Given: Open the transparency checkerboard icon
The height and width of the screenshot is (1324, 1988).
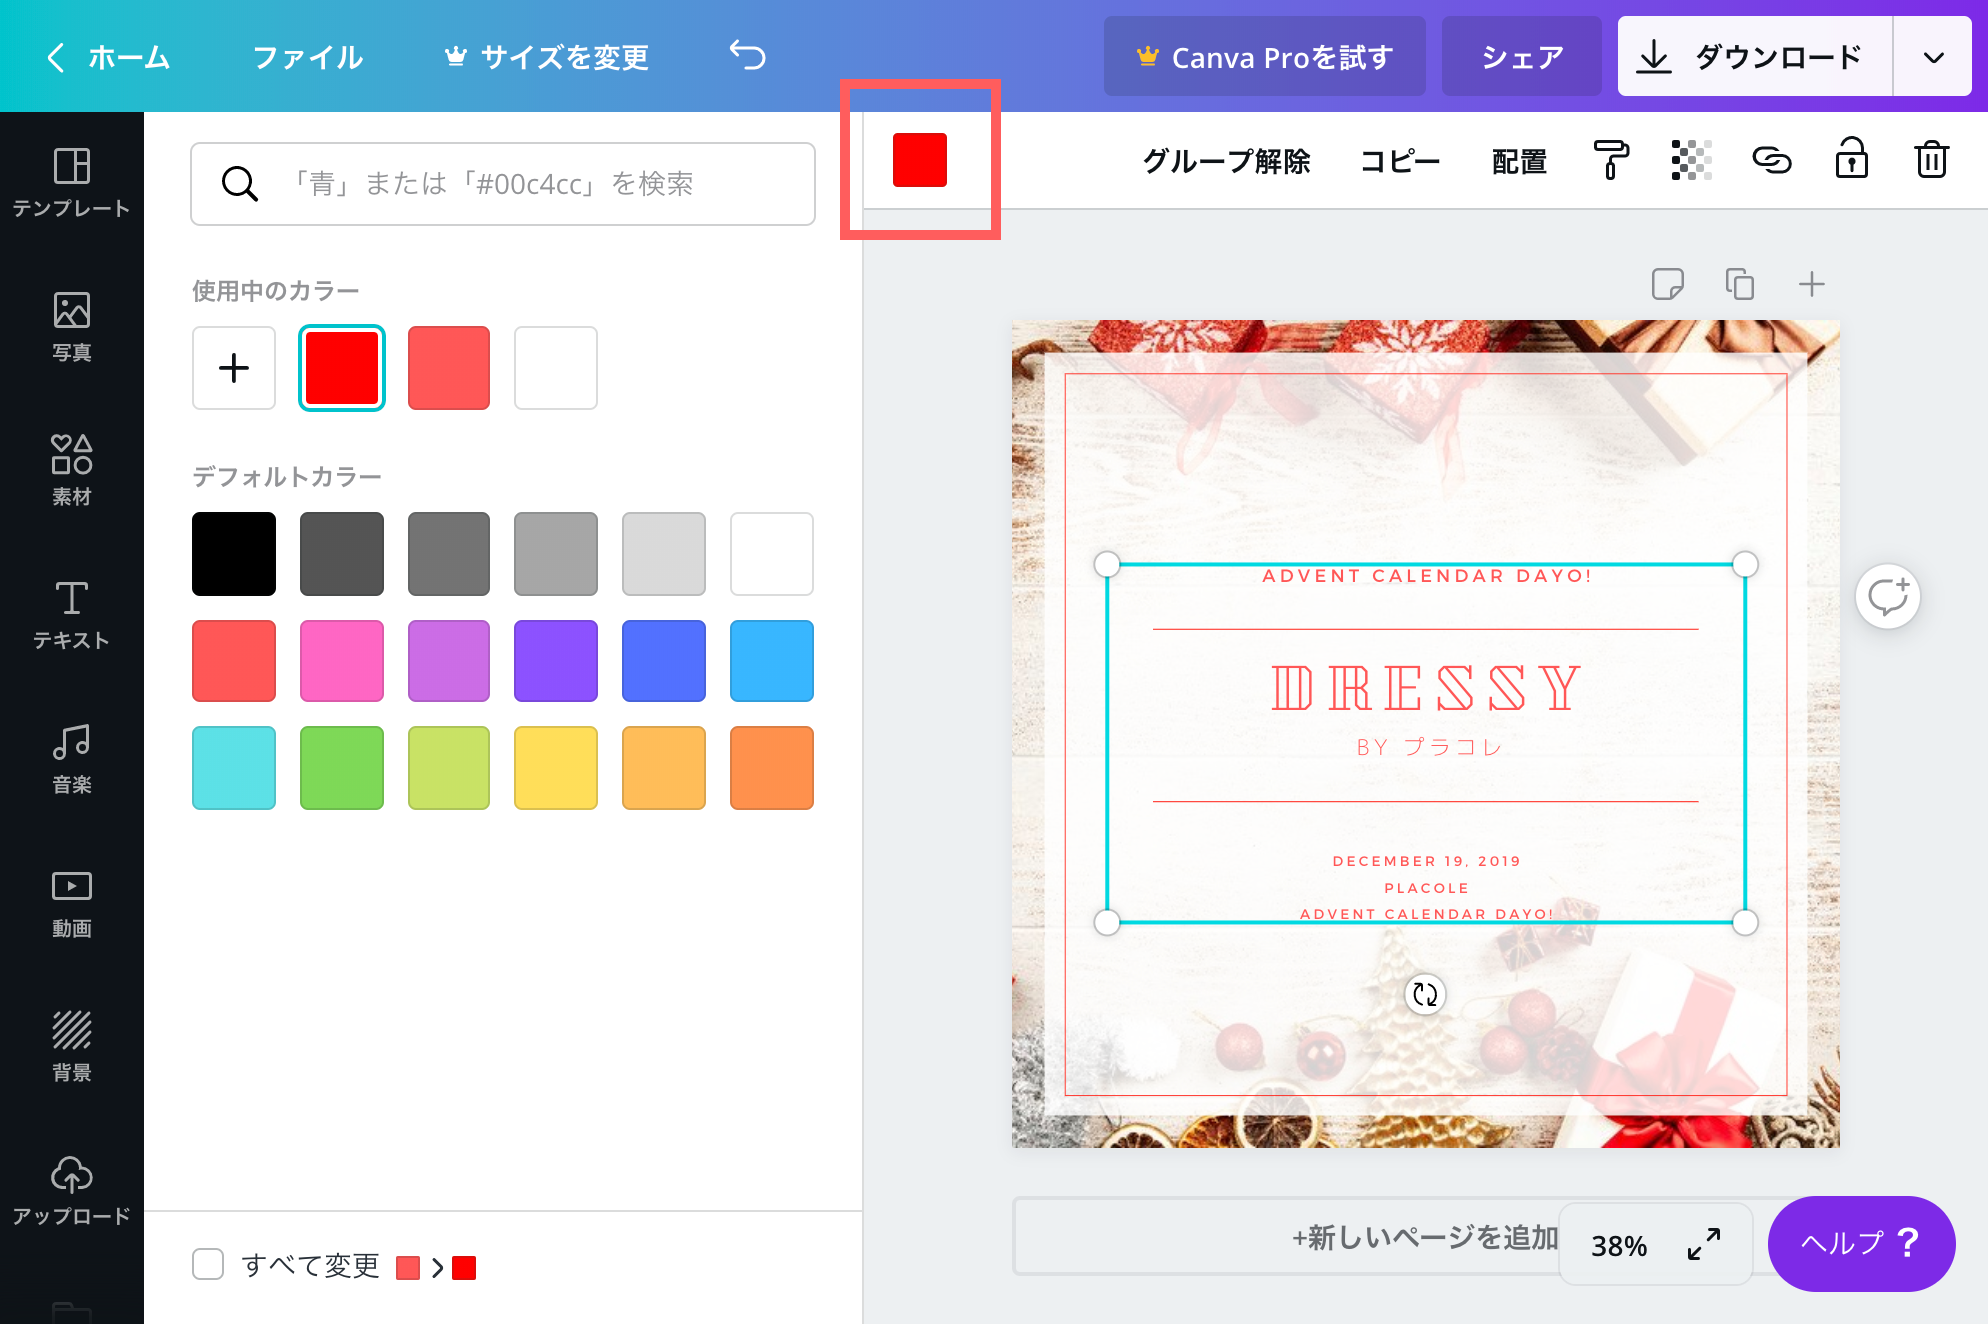Looking at the screenshot, I should [x=1691, y=160].
